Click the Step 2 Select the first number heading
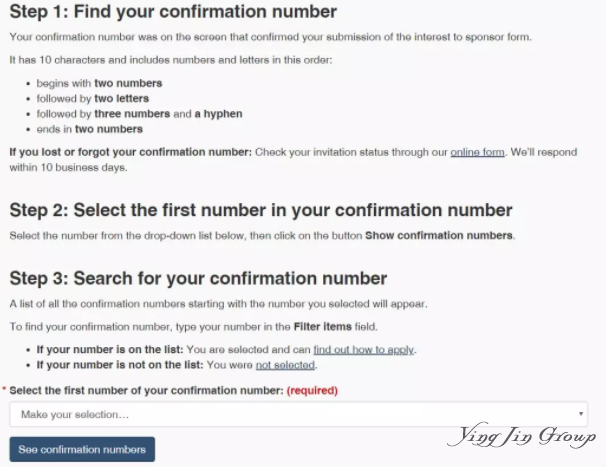 261,210
